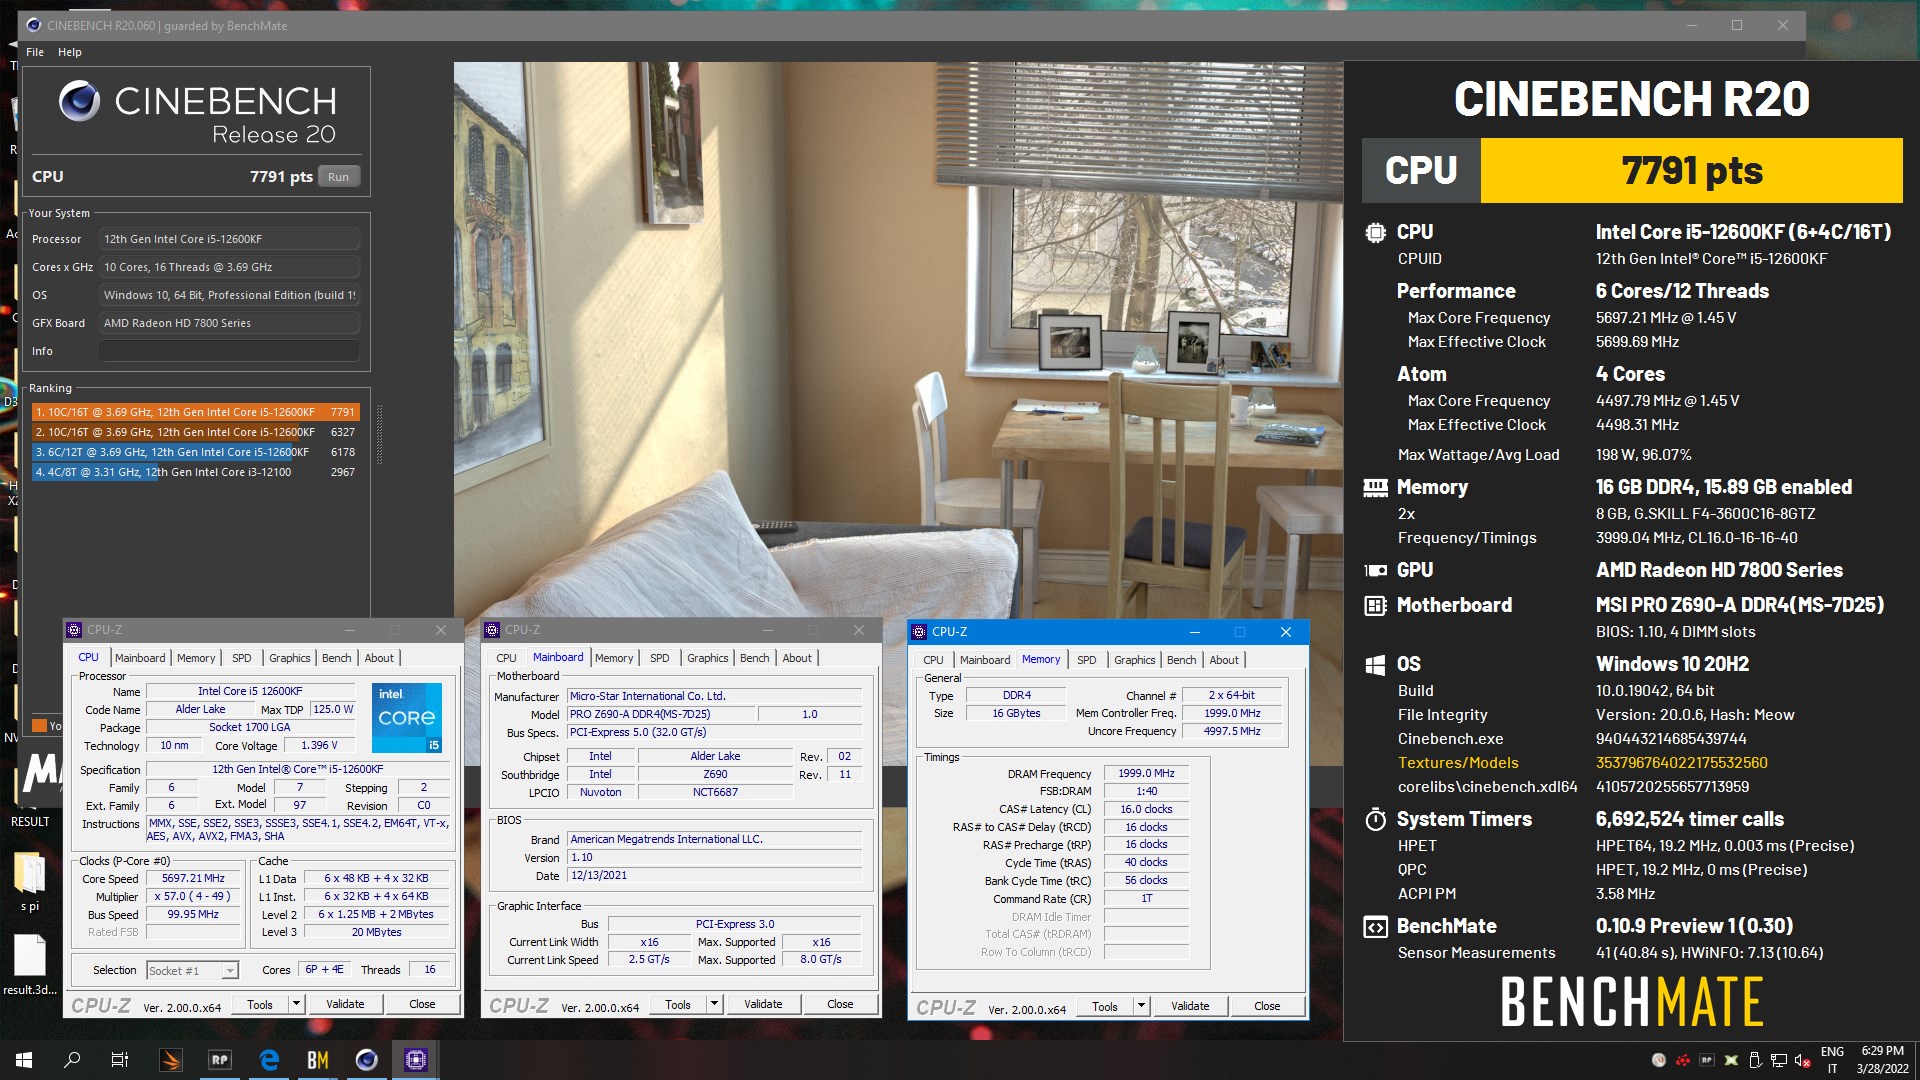Viewport: 1920px width, 1080px height.
Task: Click the taskbar clock showing 6:29 PM
Action: [x=1882, y=1060]
